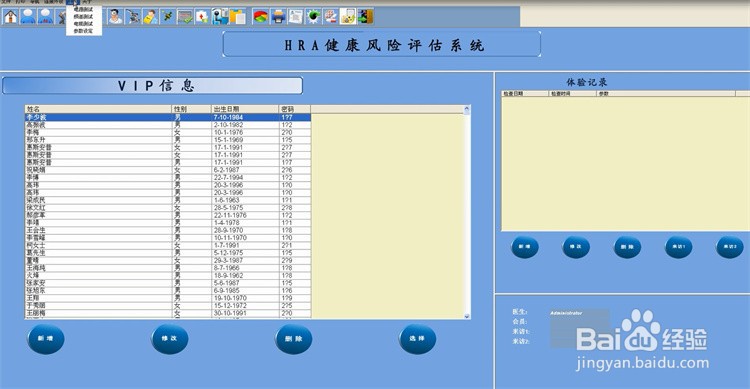The height and width of the screenshot is (389, 750).
Task: Choose 参数设定 in the open dropdown menu
Action: click(x=84, y=31)
